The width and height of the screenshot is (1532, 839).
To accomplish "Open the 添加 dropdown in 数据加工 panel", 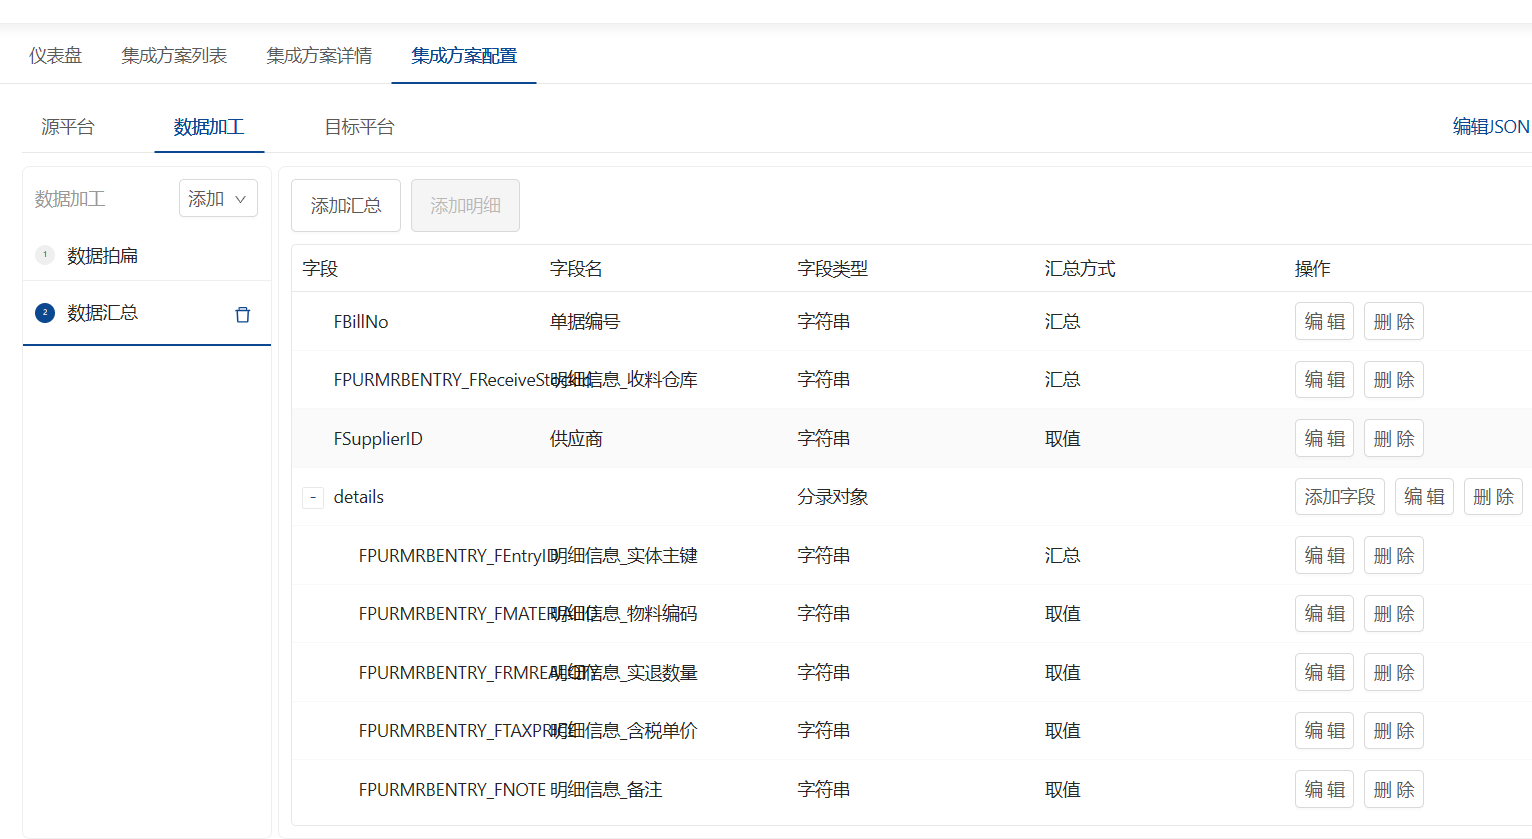I will coord(218,199).
